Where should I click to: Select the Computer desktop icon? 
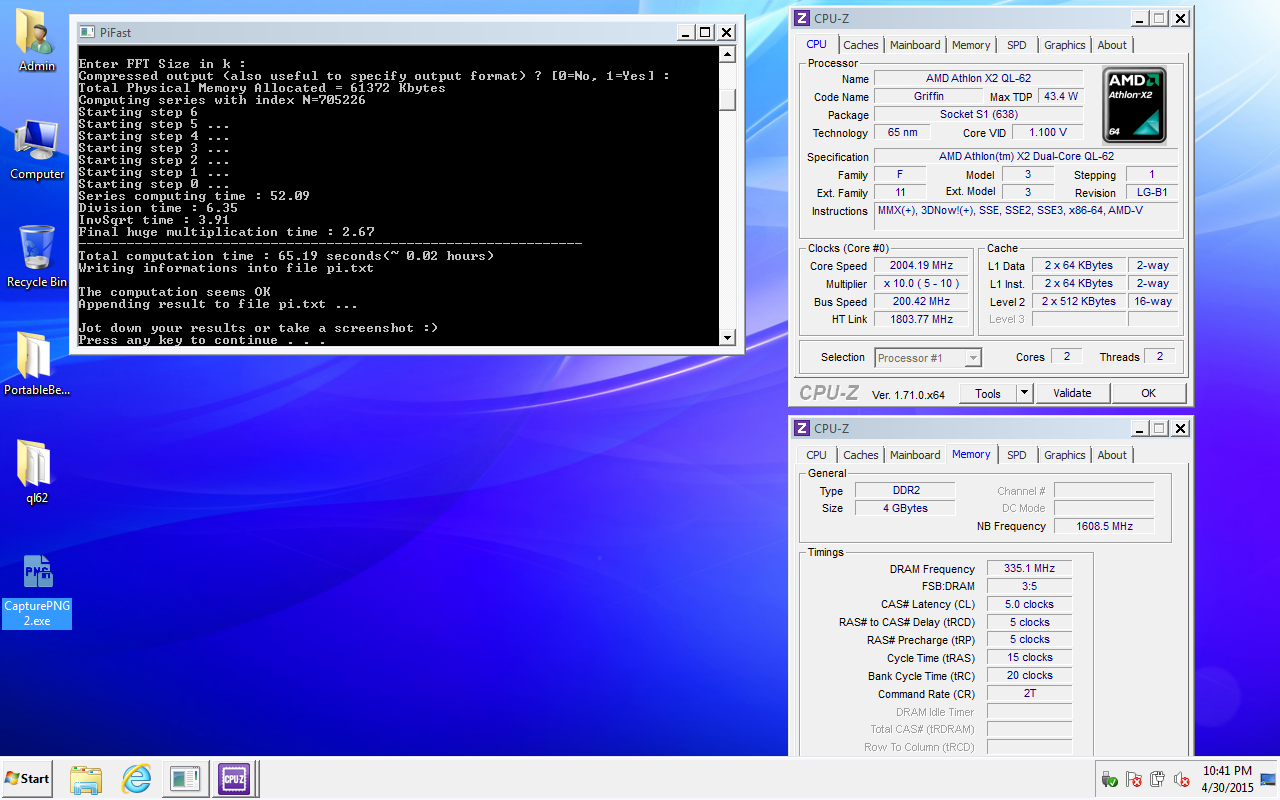pos(37,150)
